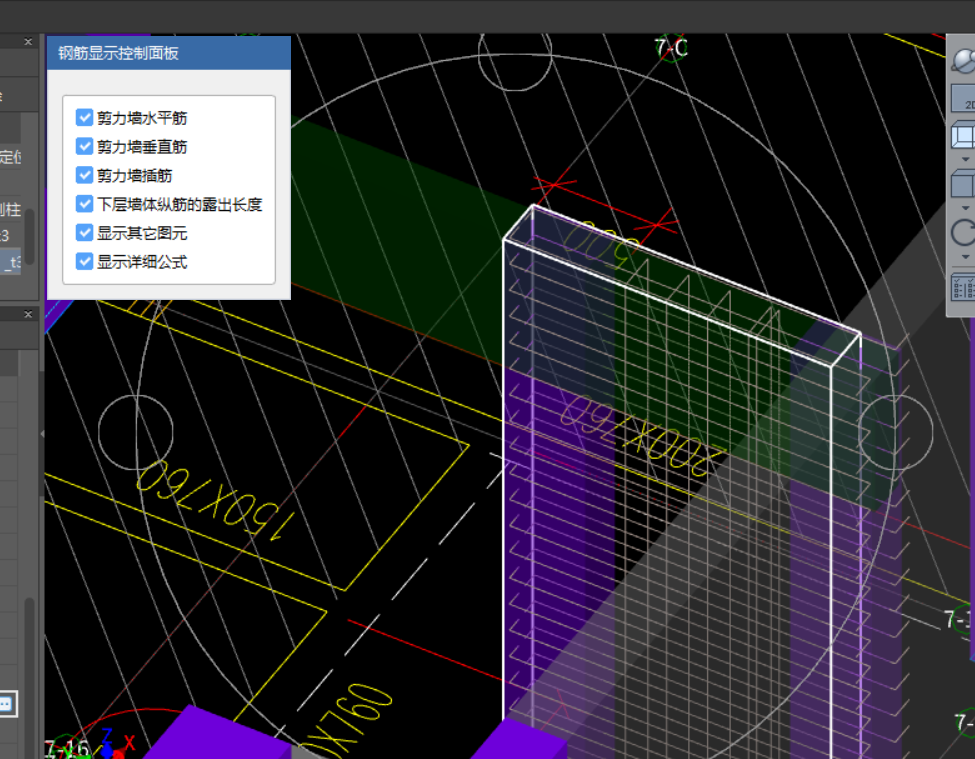975x759 pixels.
Task: Click the 7-C axis label
Action: (671, 48)
